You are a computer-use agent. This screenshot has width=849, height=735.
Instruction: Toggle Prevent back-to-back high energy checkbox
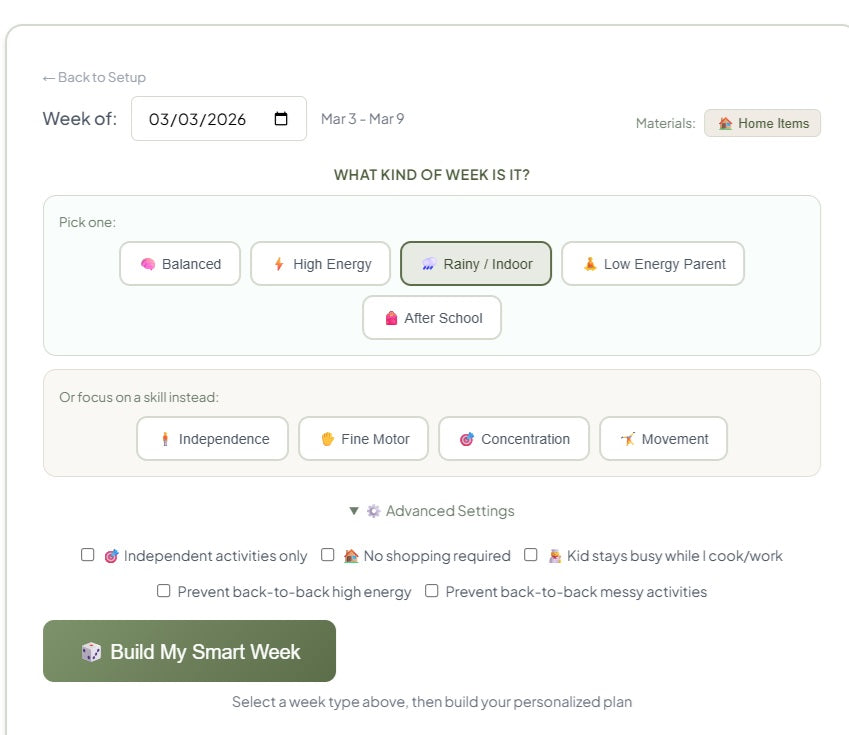[x=164, y=591]
